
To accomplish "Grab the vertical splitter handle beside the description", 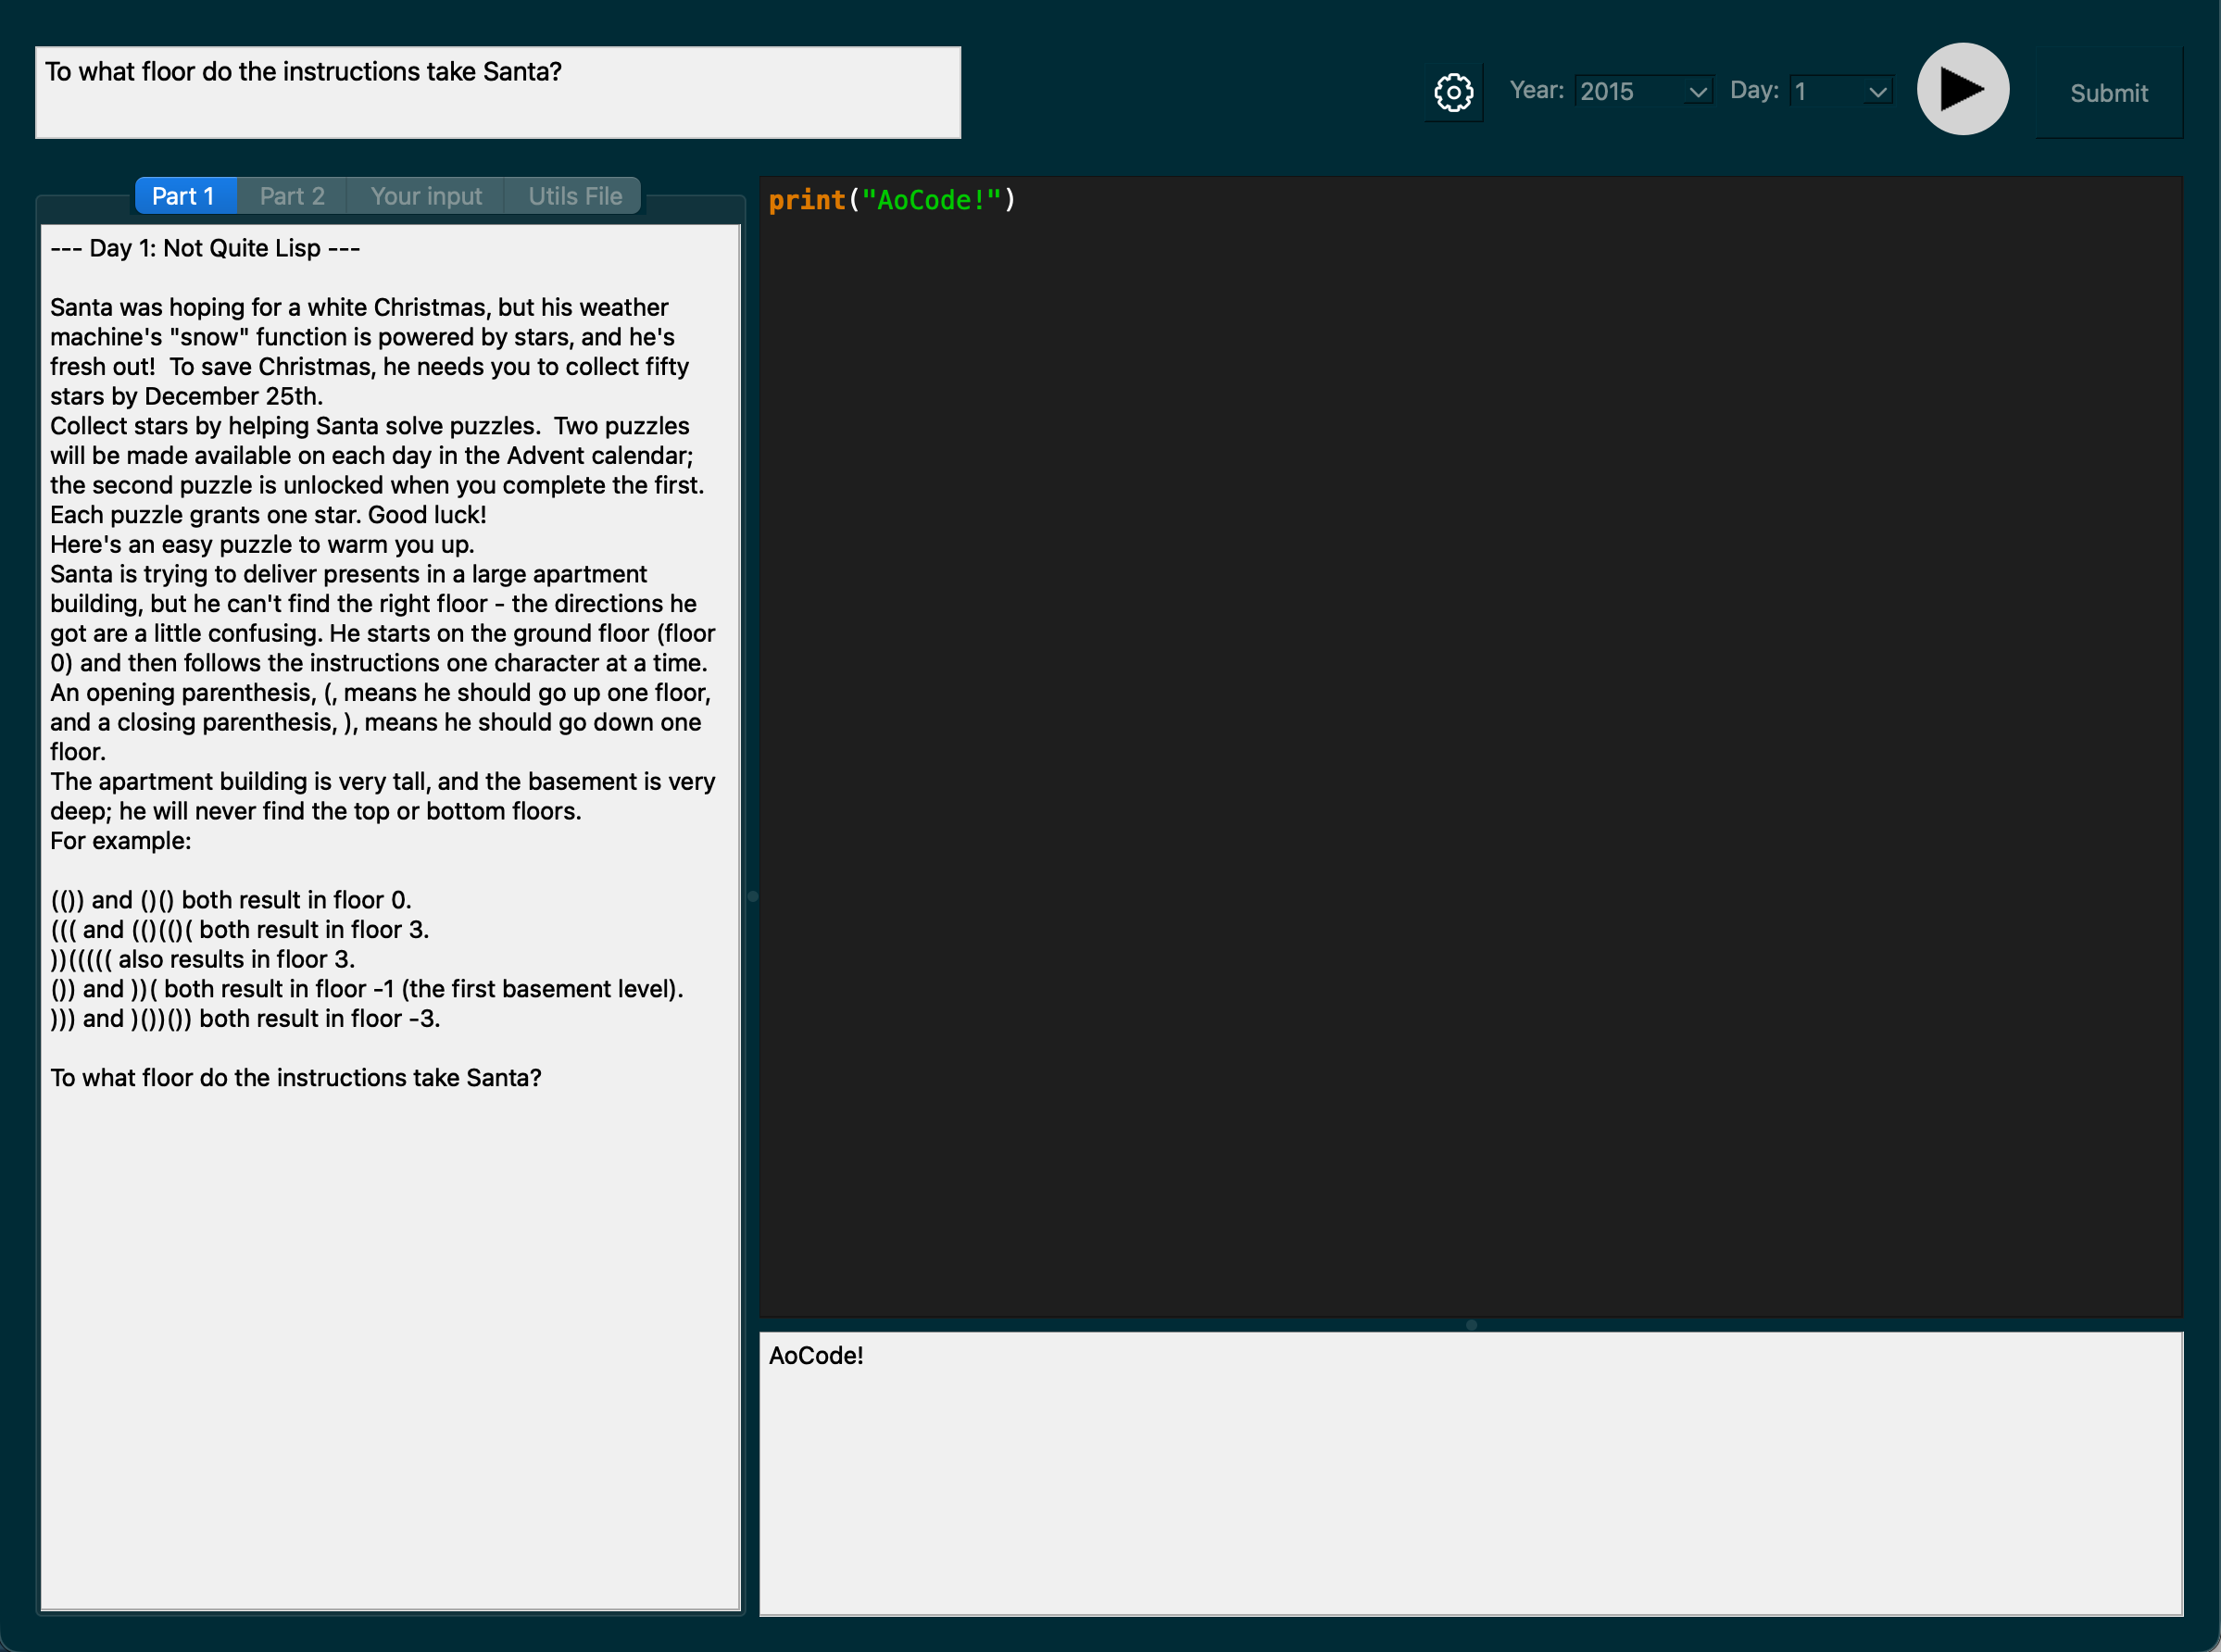I will point(753,896).
